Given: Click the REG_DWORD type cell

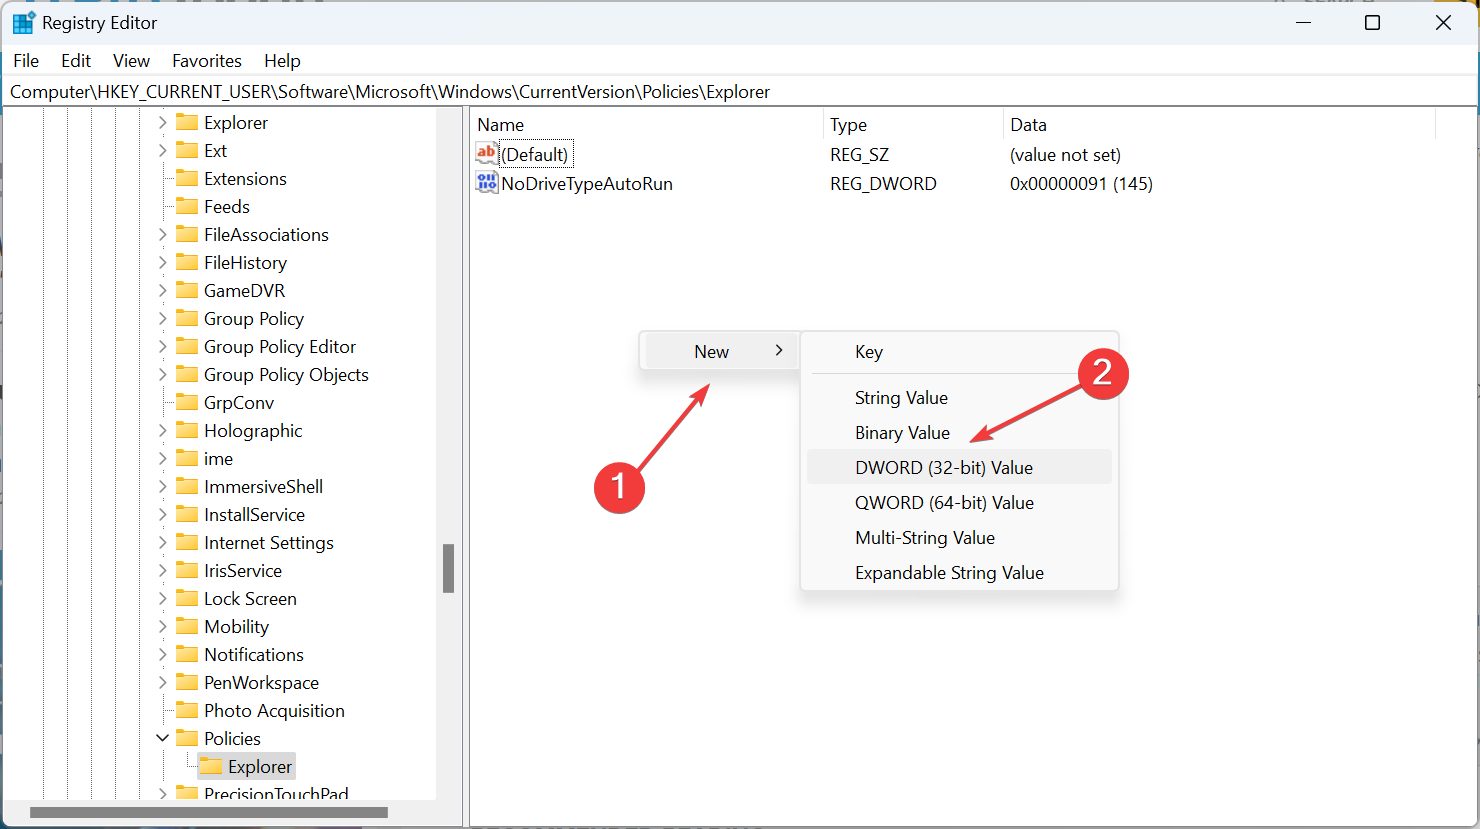Looking at the screenshot, I should pos(883,184).
